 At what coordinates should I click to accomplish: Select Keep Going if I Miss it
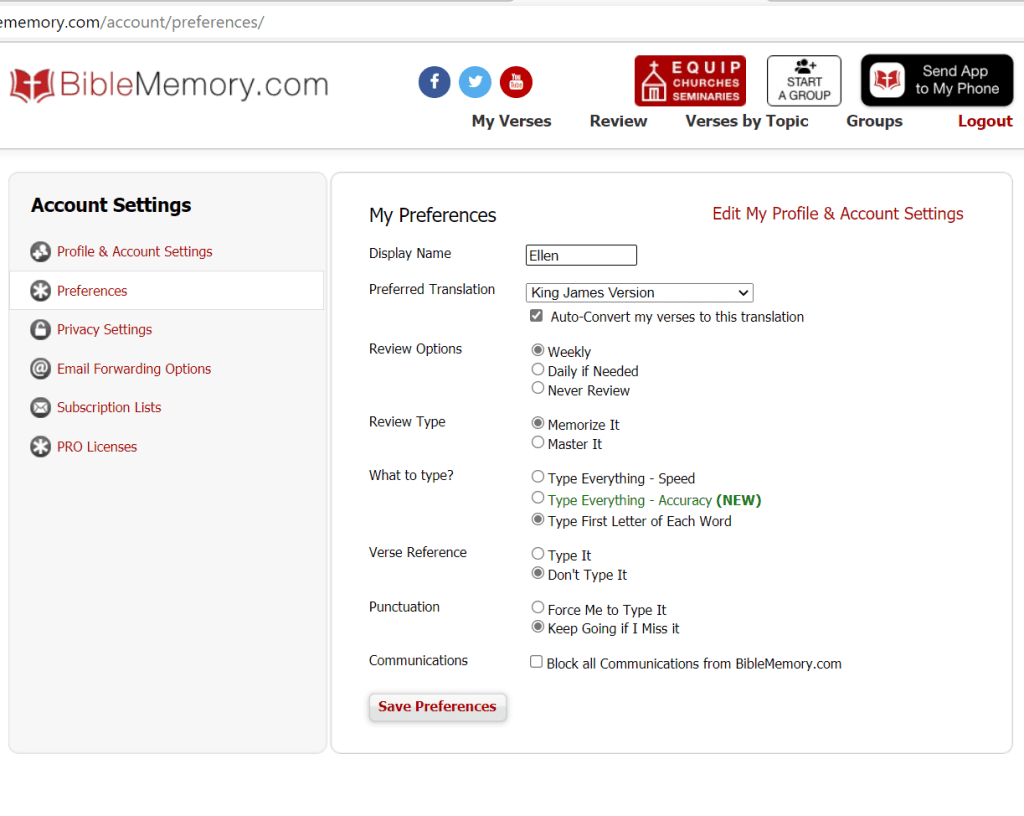click(x=537, y=627)
